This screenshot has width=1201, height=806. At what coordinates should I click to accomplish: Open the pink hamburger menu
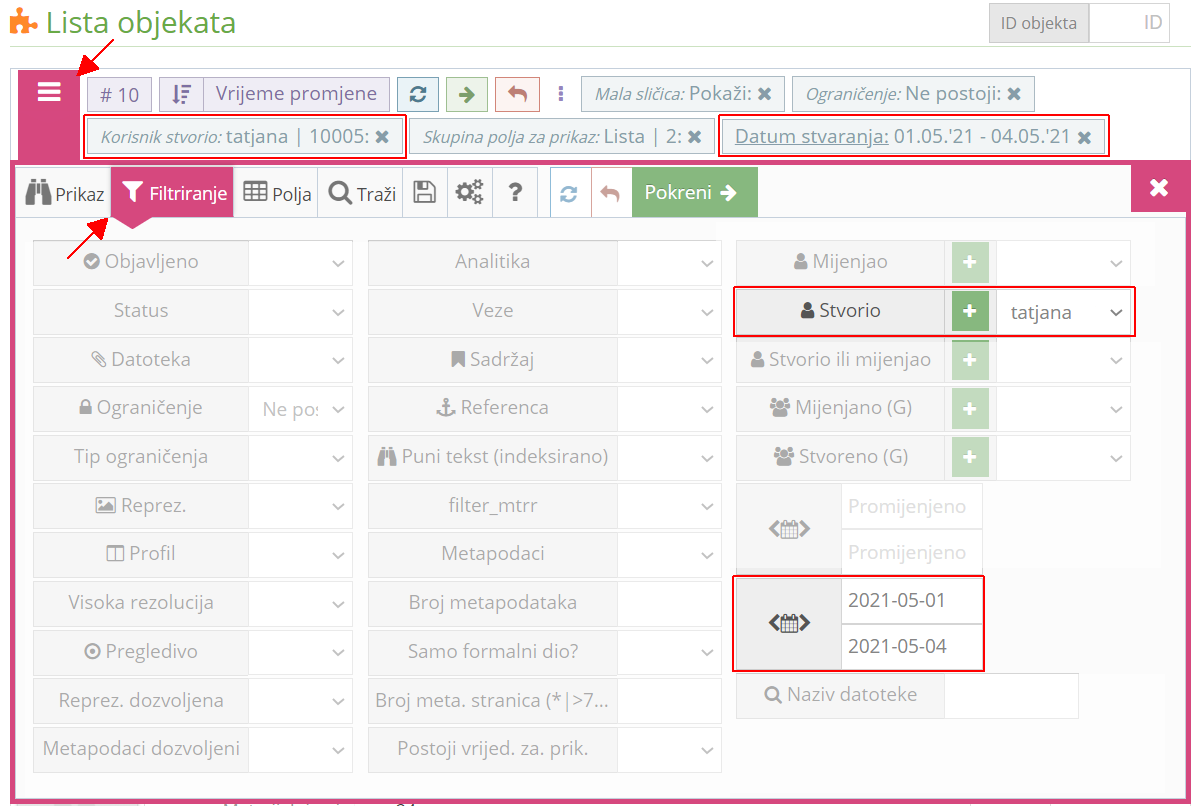[x=49, y=94]
